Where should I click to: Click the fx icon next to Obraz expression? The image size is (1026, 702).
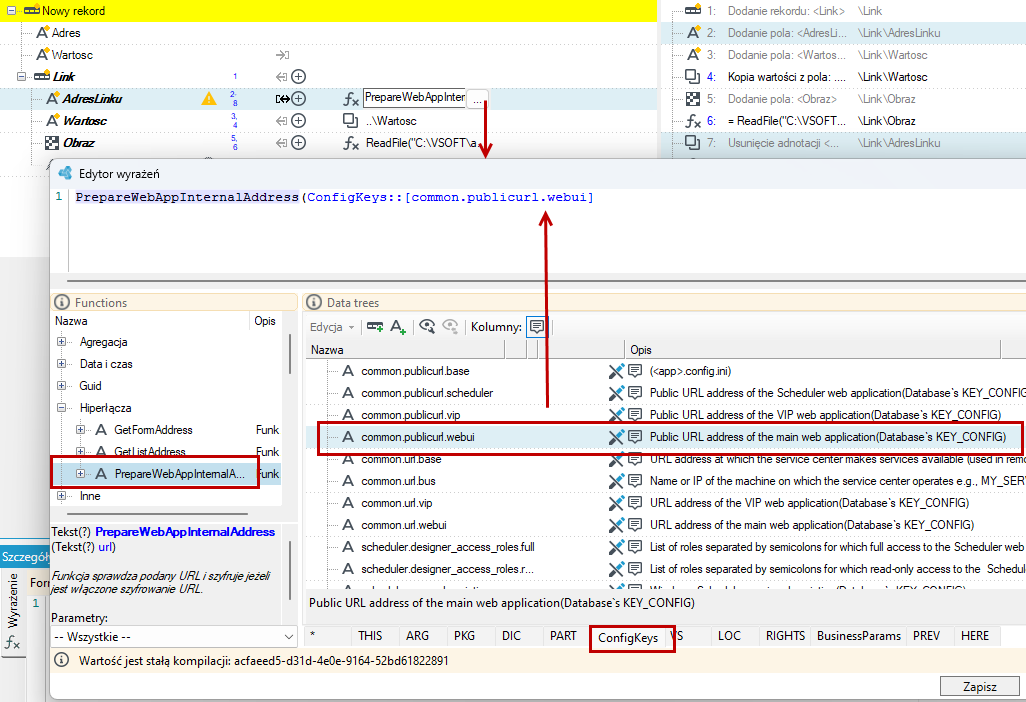(x=351, y=143)
